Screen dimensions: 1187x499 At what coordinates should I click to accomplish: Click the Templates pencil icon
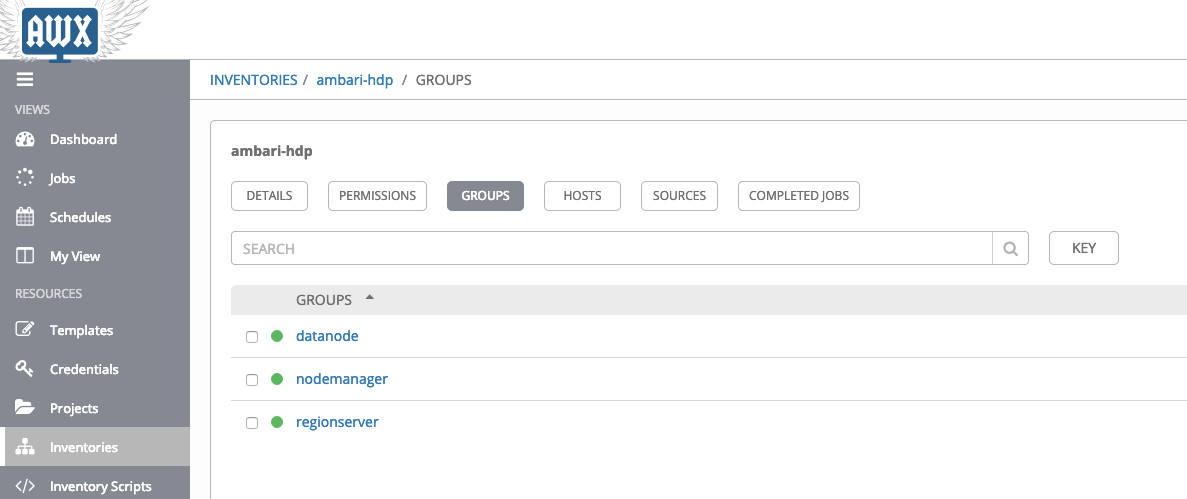(25, 330)
